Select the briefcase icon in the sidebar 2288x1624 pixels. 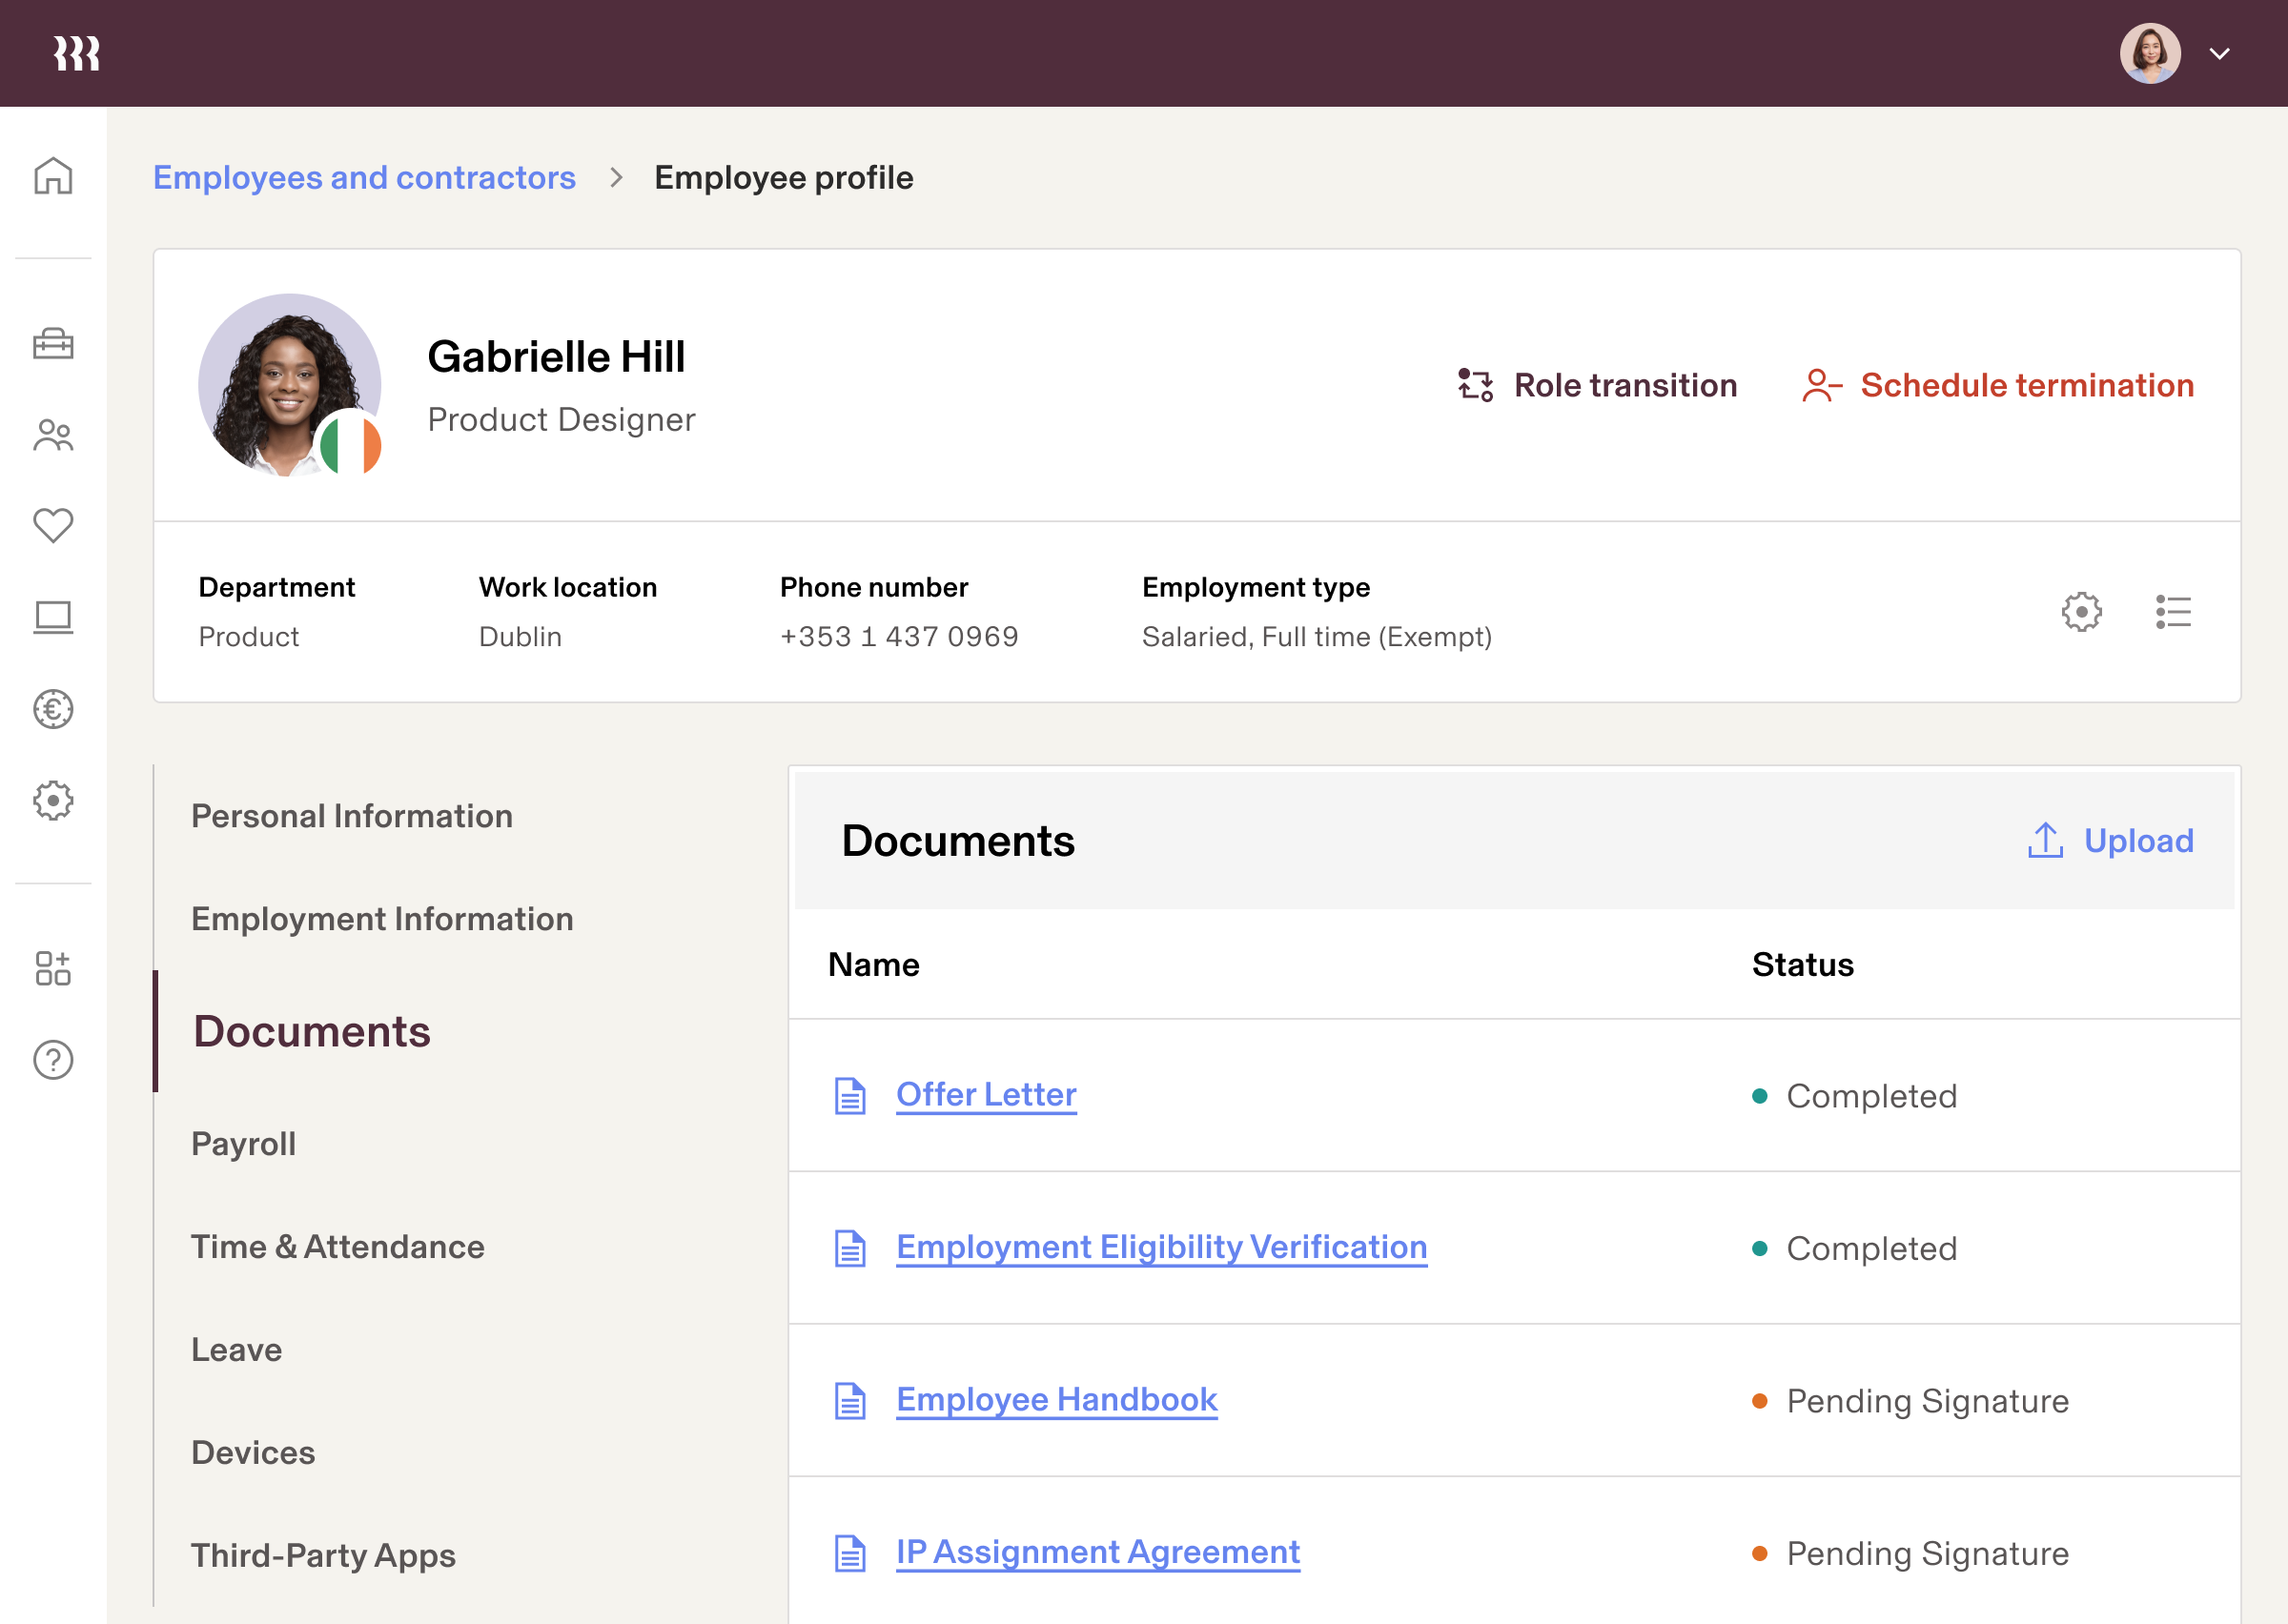pos(53,343)
